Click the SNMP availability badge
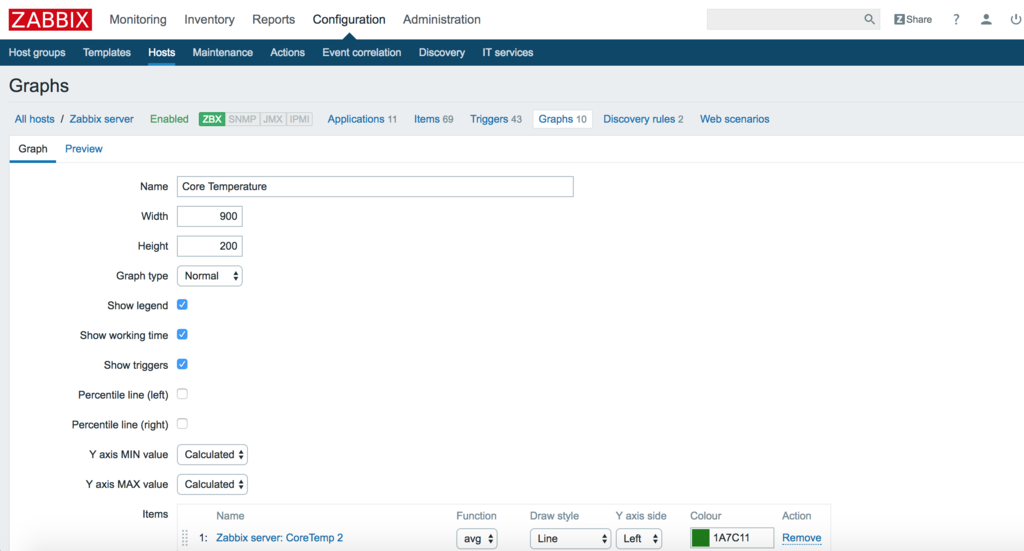The width and height of the screenshot is (1024, 551). click(242, 119)
